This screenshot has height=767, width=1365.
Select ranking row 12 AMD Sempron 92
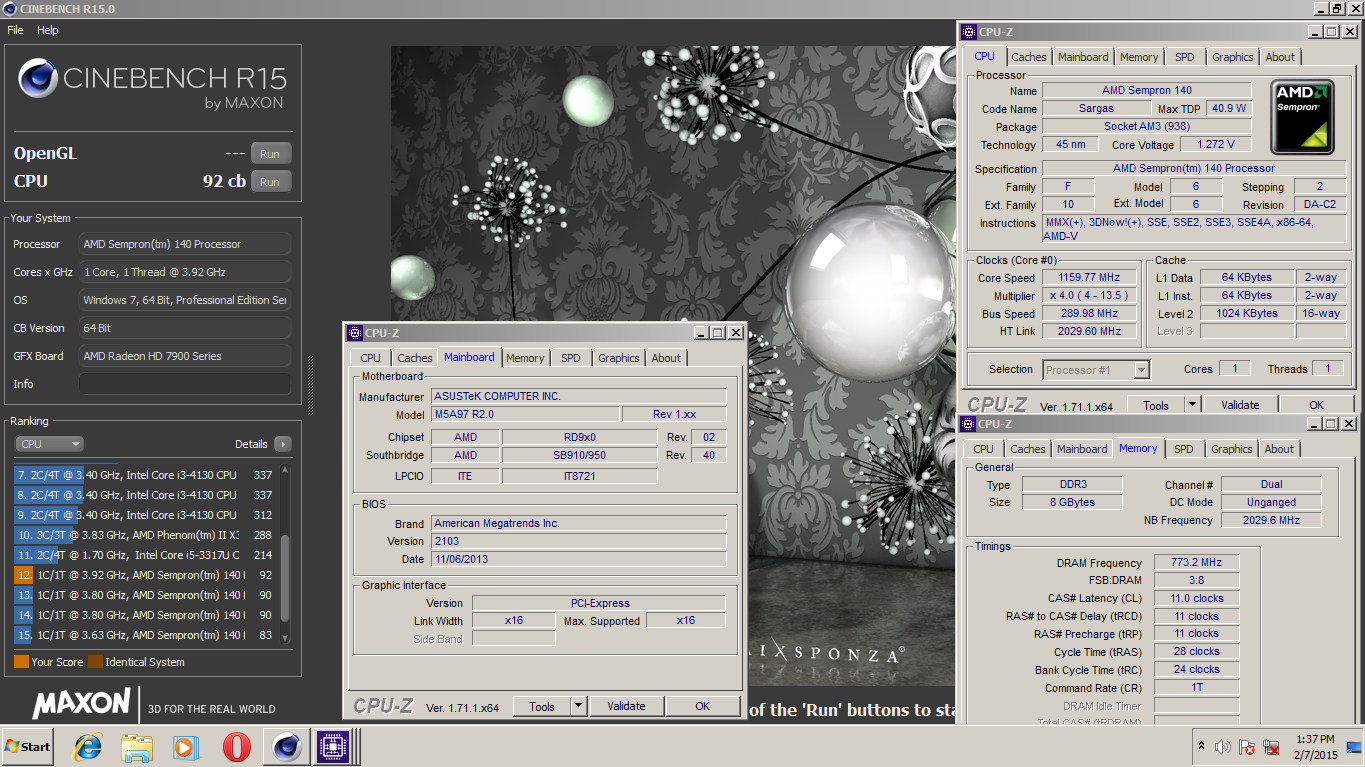(x=144, y=575)
